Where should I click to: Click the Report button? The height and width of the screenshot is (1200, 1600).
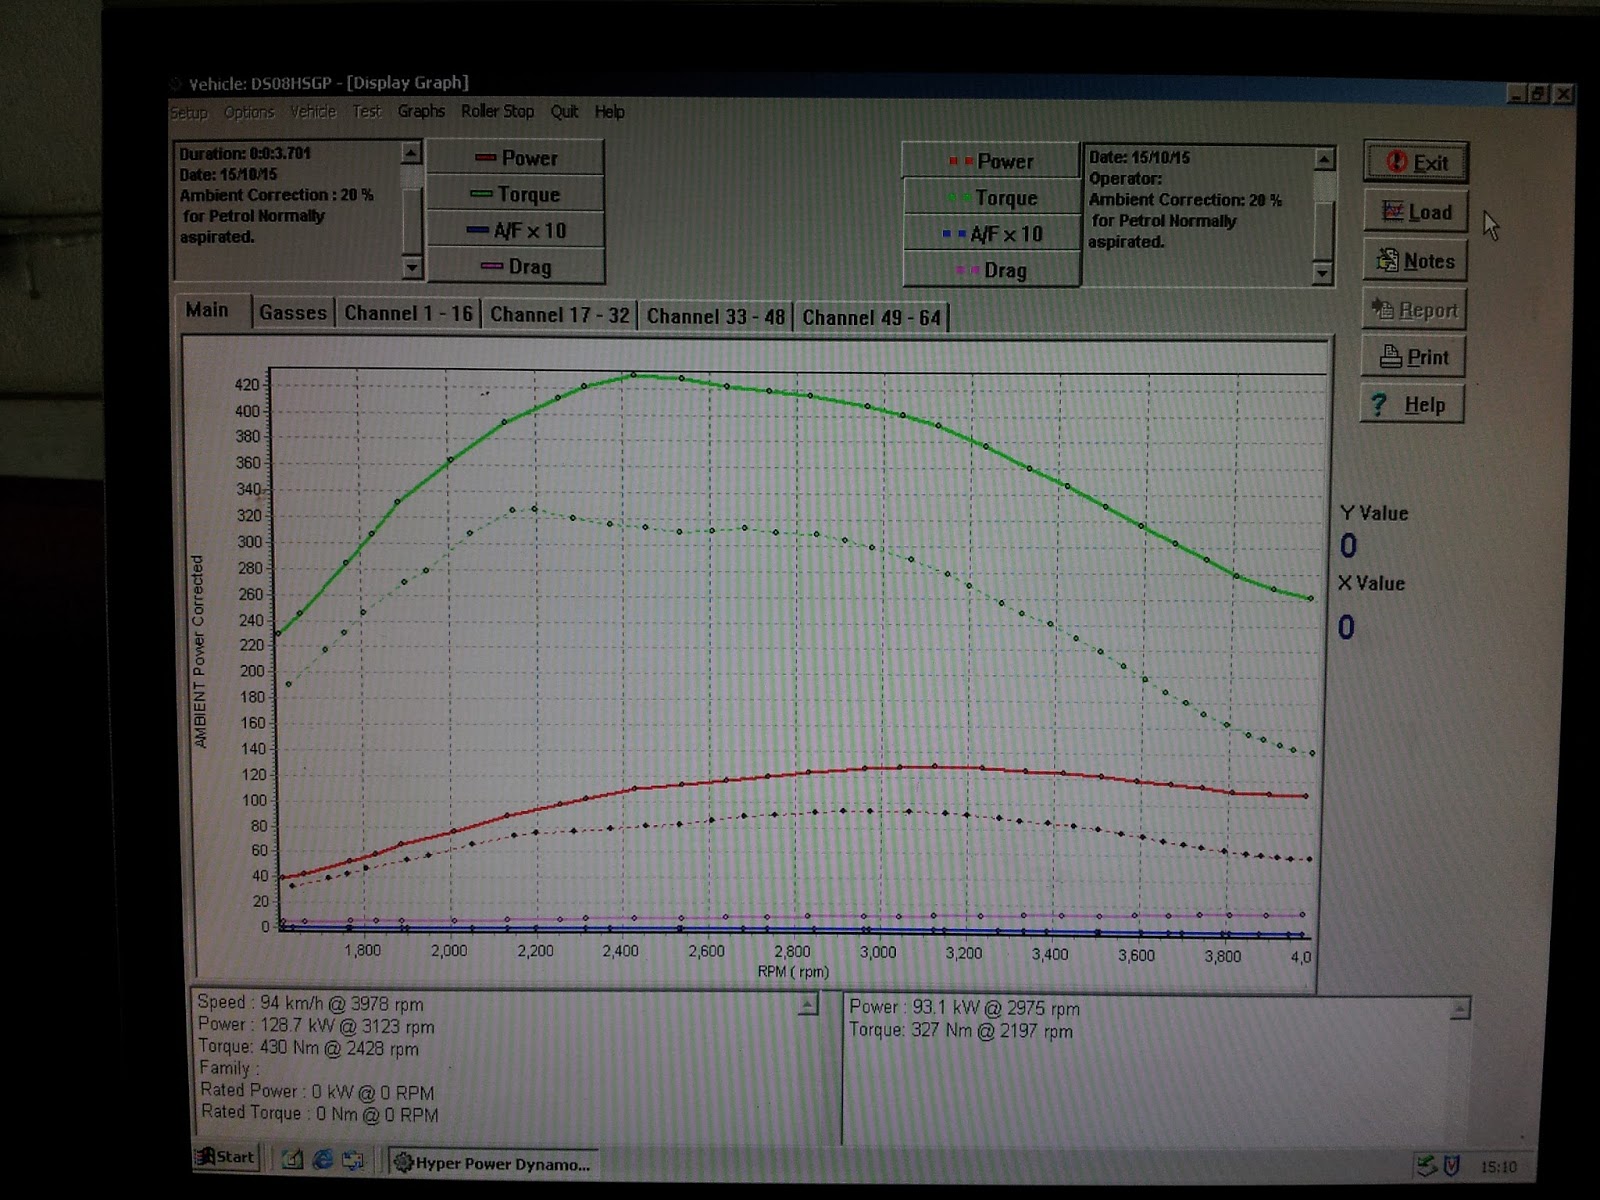[1414, 310]
